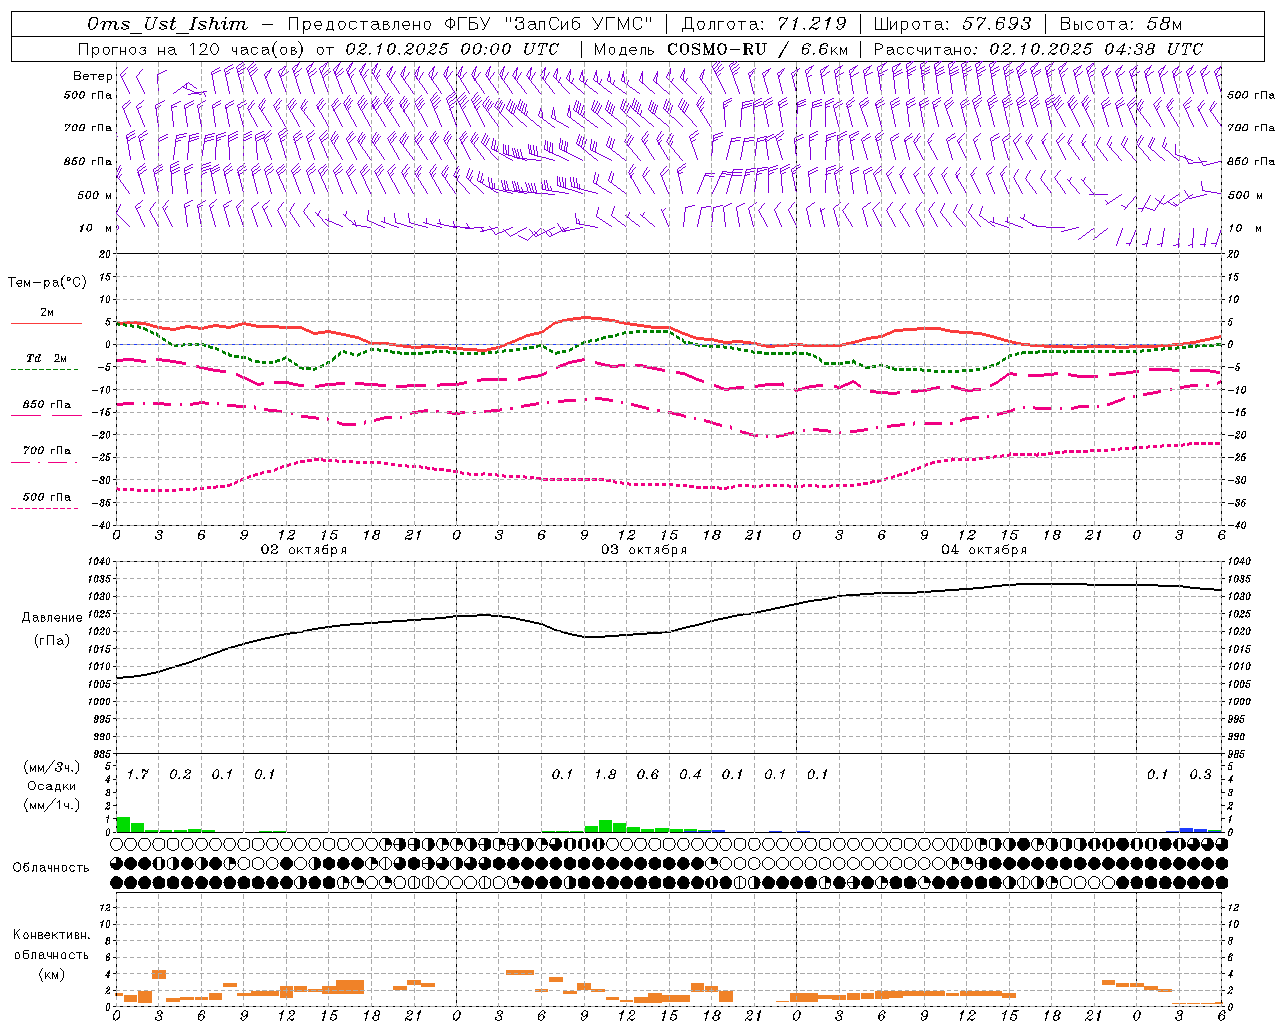Click the red 2м temperature legend line

46,323
